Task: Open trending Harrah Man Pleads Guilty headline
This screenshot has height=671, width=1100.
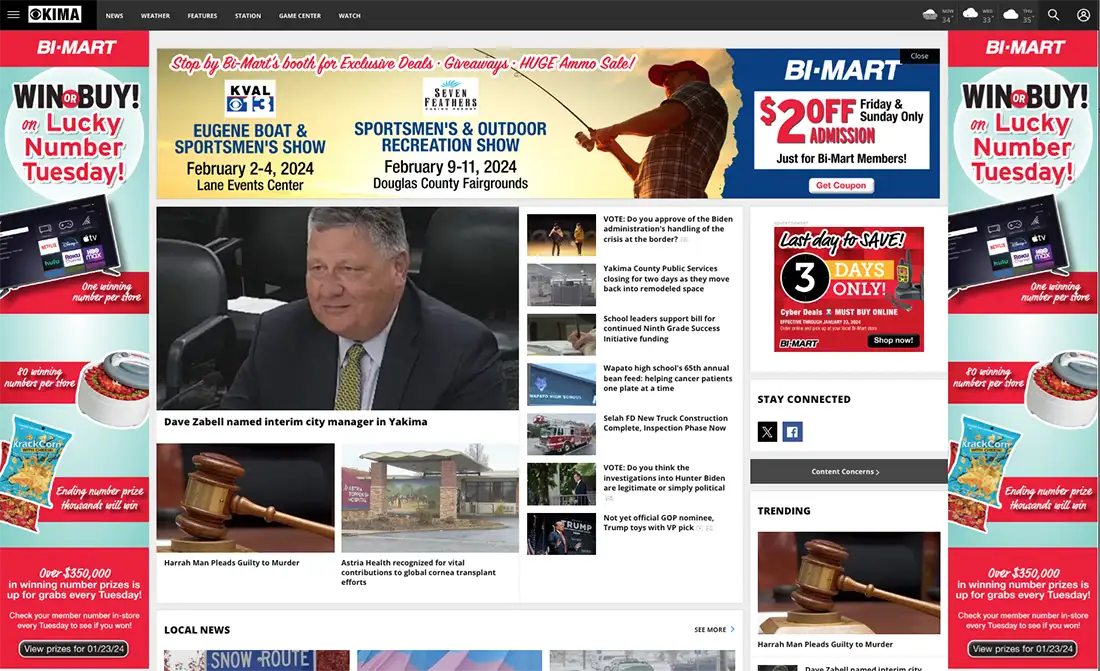Action: click(825, 644)
